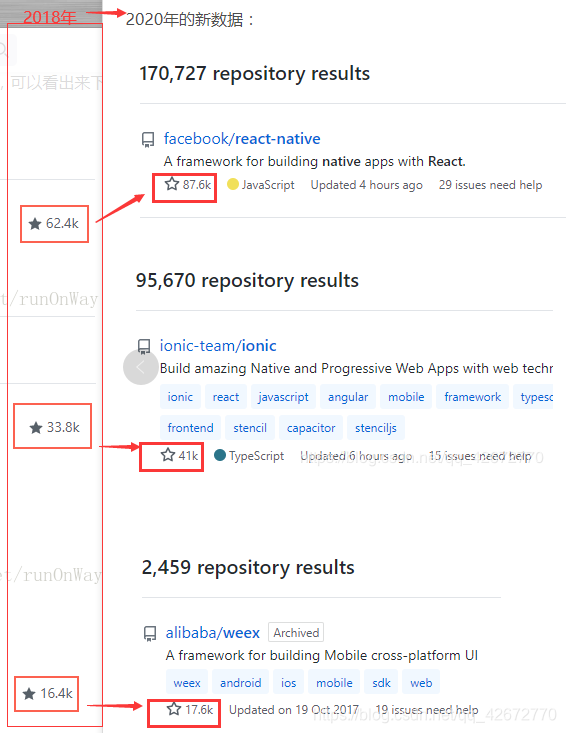Click the 2018 star count 62.4k

pyautogui.click(x=54, y=223)
